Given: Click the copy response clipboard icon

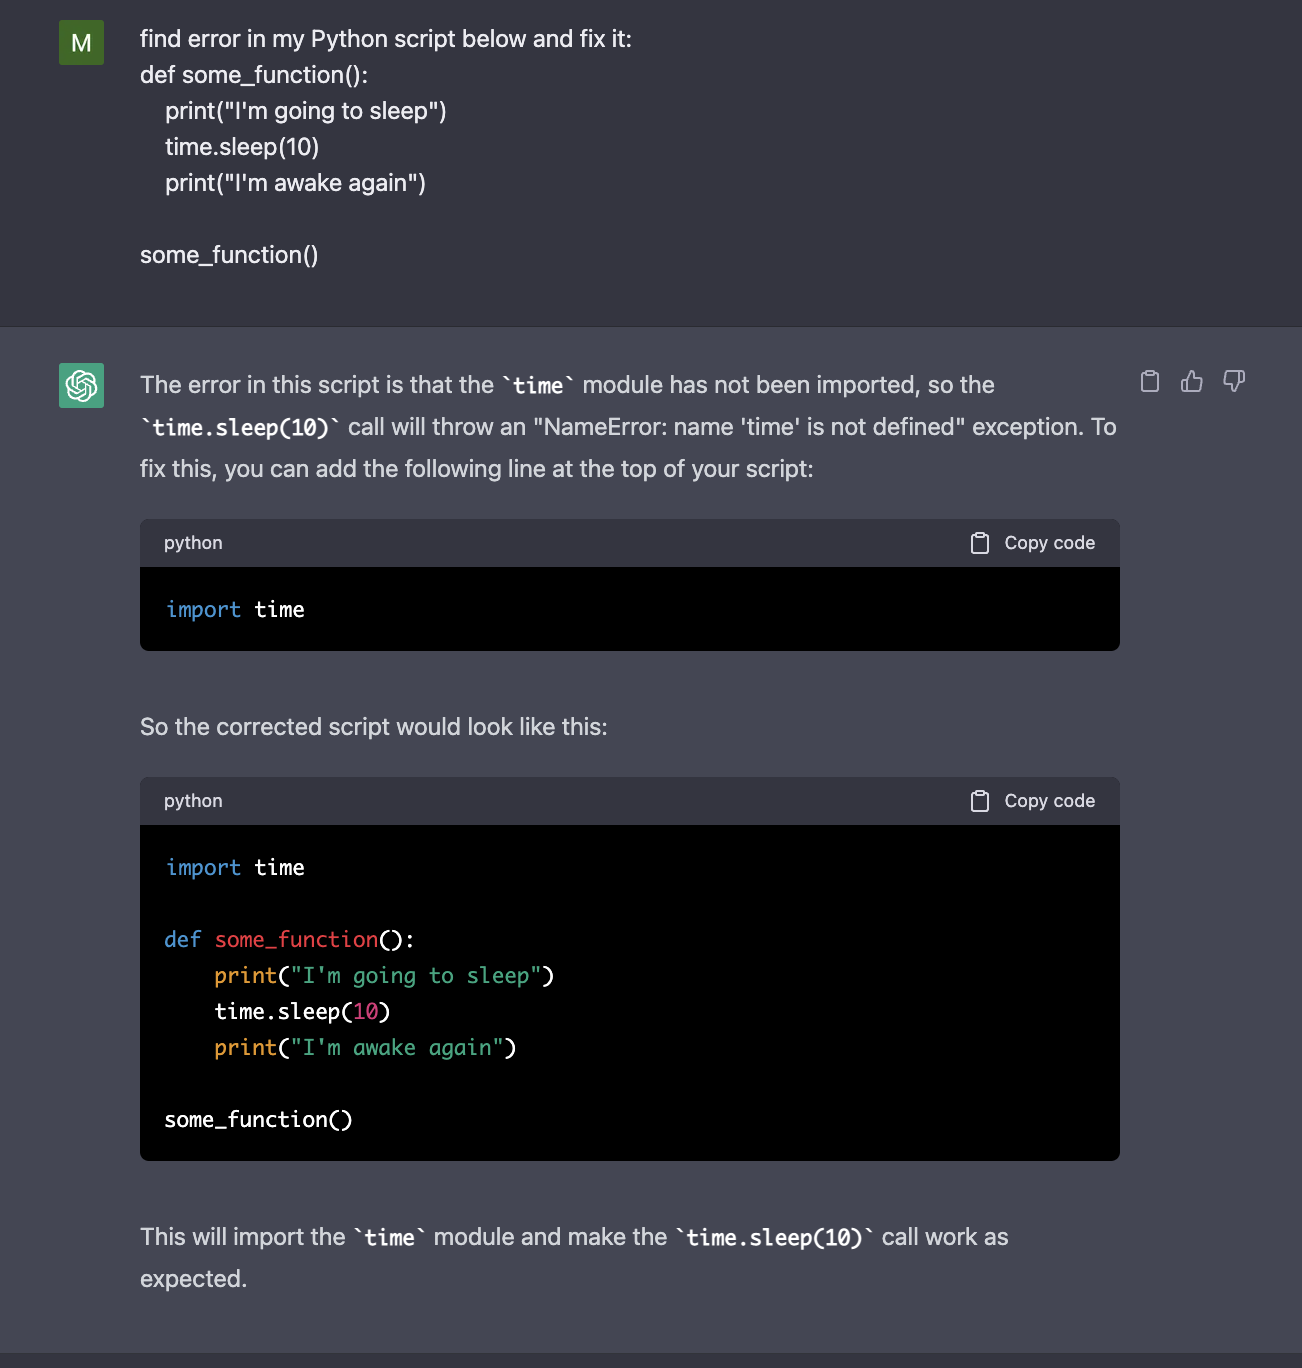Looking at the screenshot, I should (1150, 381).
